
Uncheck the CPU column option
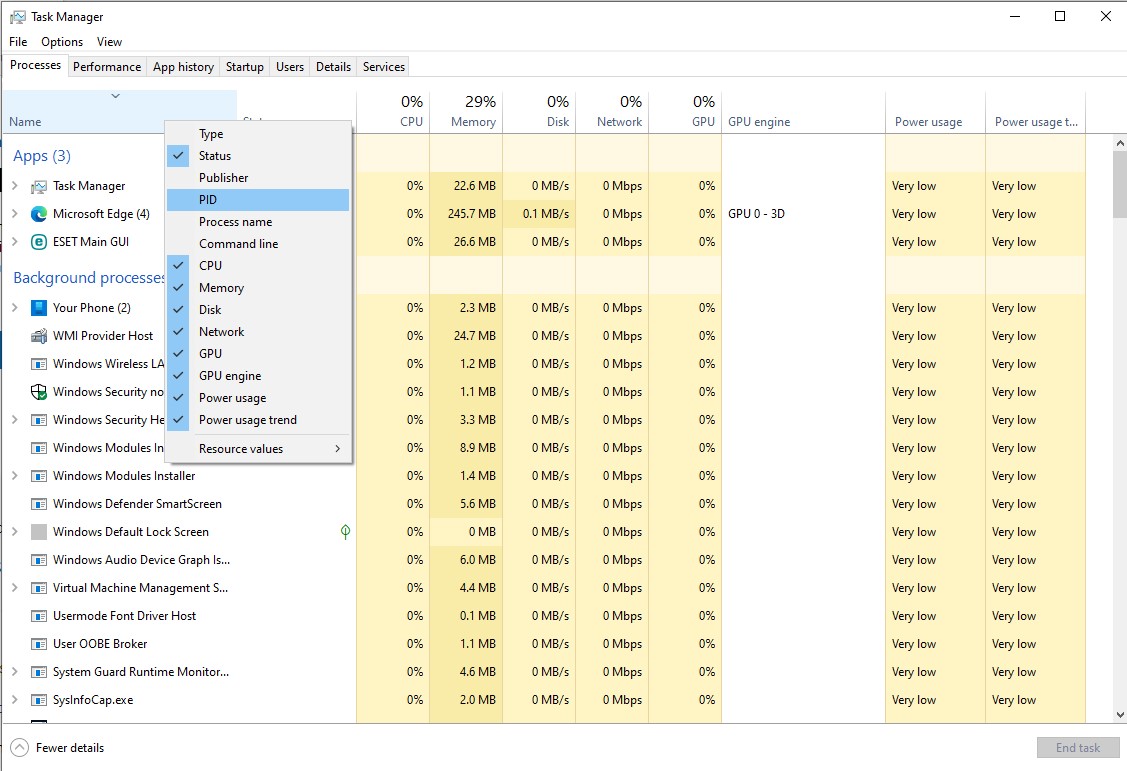[257, 266]
